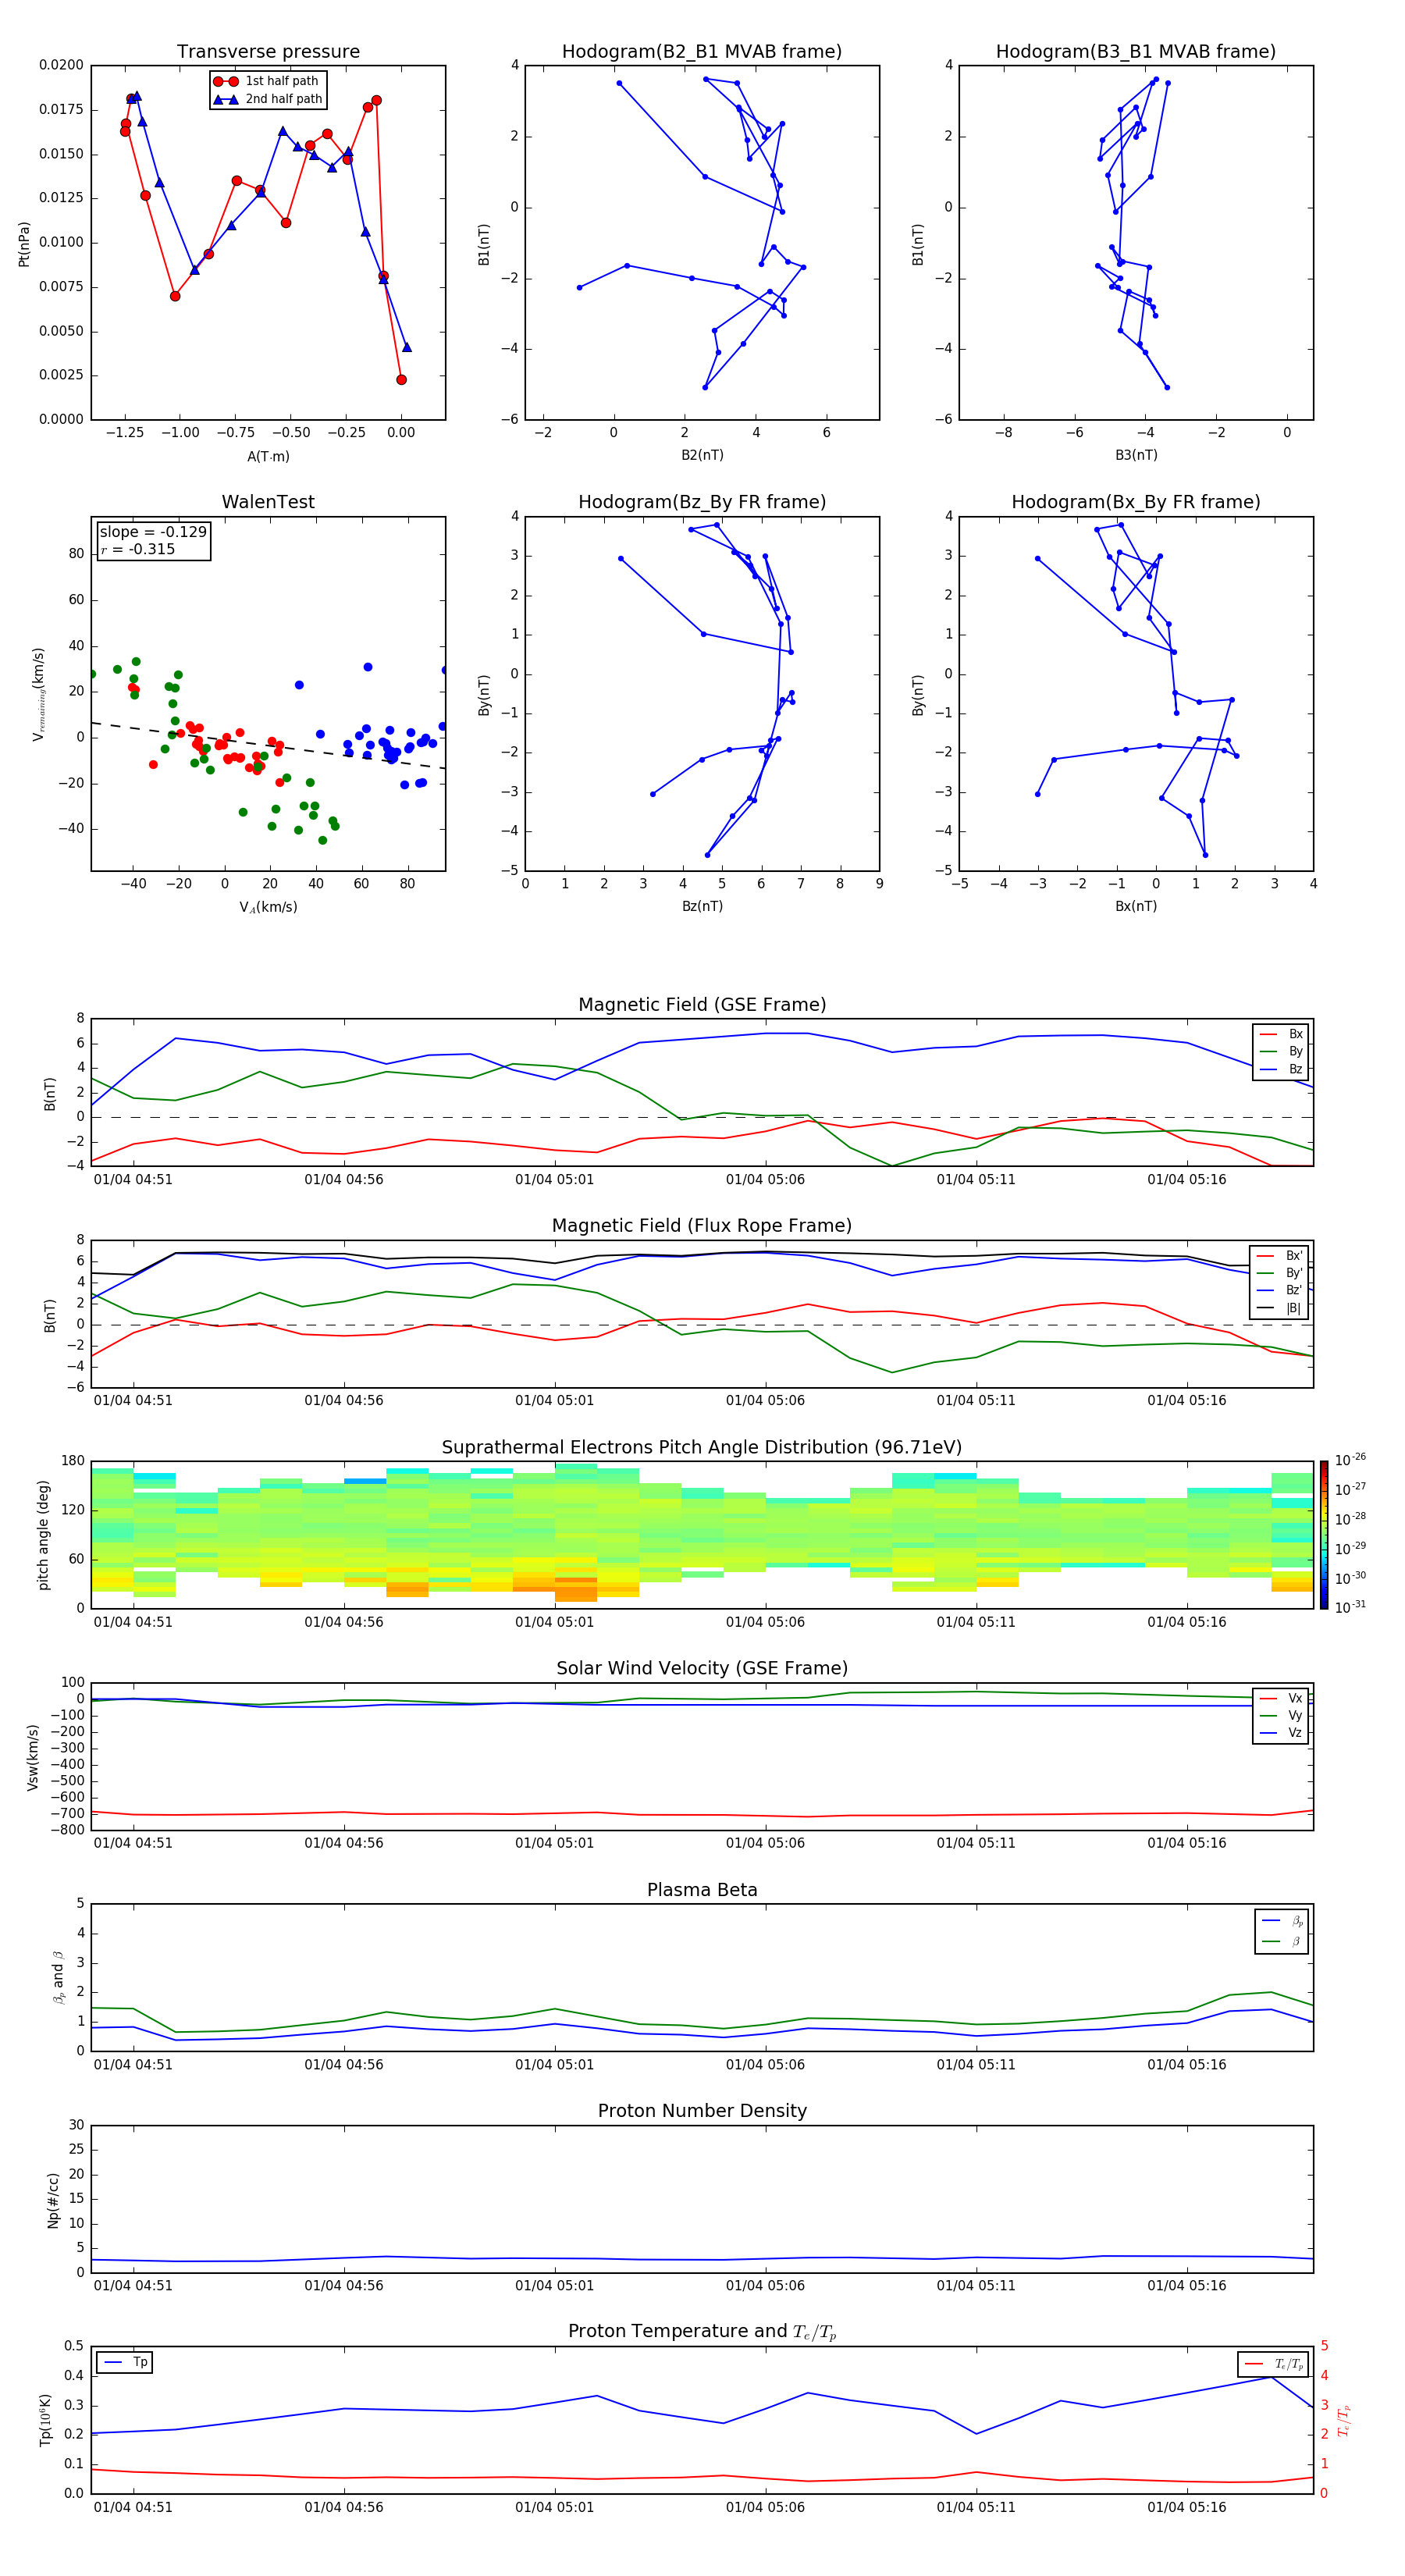
Task: Click the 'Hodogram(Bz_By FR frame)' title
Action: 702,502
